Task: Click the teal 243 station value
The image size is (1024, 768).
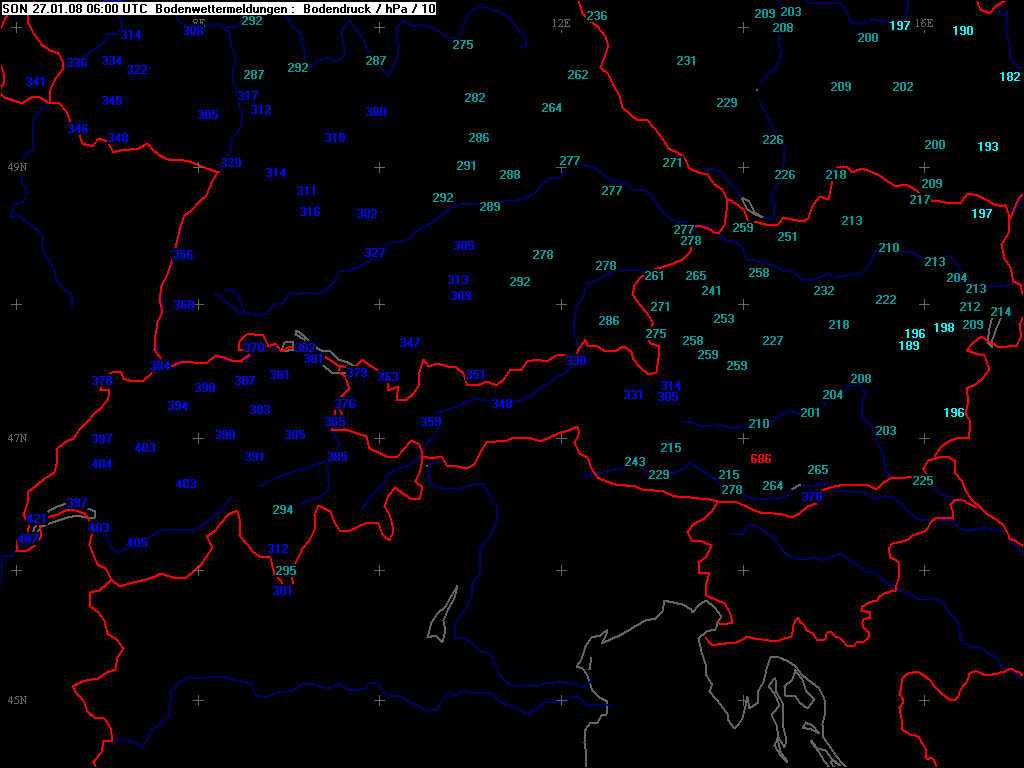Action: [x=635, y=462]
